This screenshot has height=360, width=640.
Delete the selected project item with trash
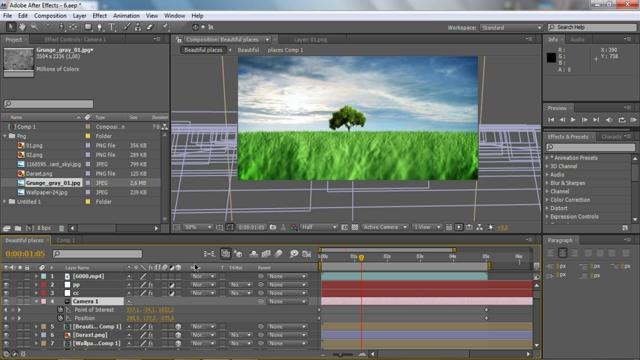coord(61,228)
